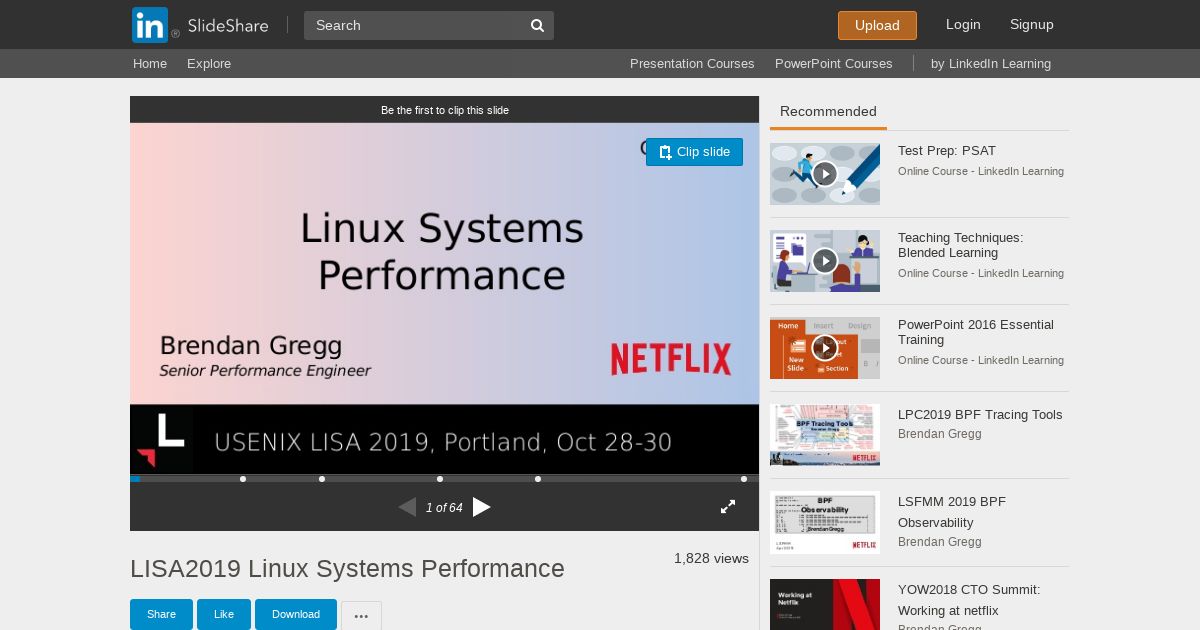Open the LSFMM 2019 BPF Observability thumbnail

pos(825,522)
